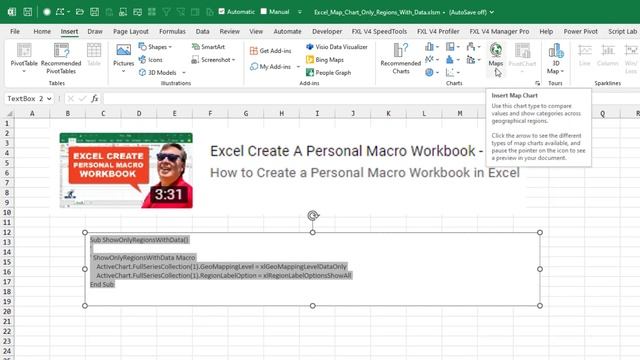Click the text box rotation handle
Screen dimensions: 640x360
[x=313, y=216]
